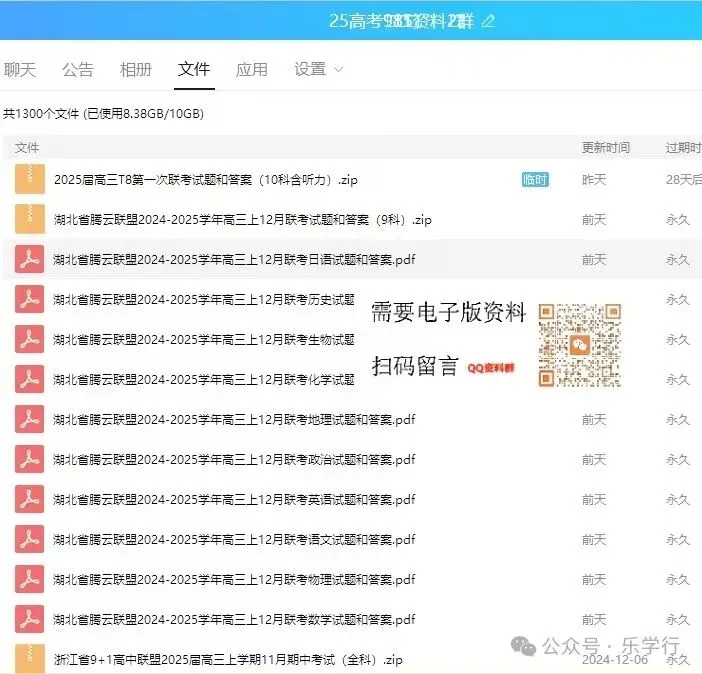The width and height of the screenshot is (702, 674).
Task: Open 联考生物试题 file name
Action: (x=204, y=339)
